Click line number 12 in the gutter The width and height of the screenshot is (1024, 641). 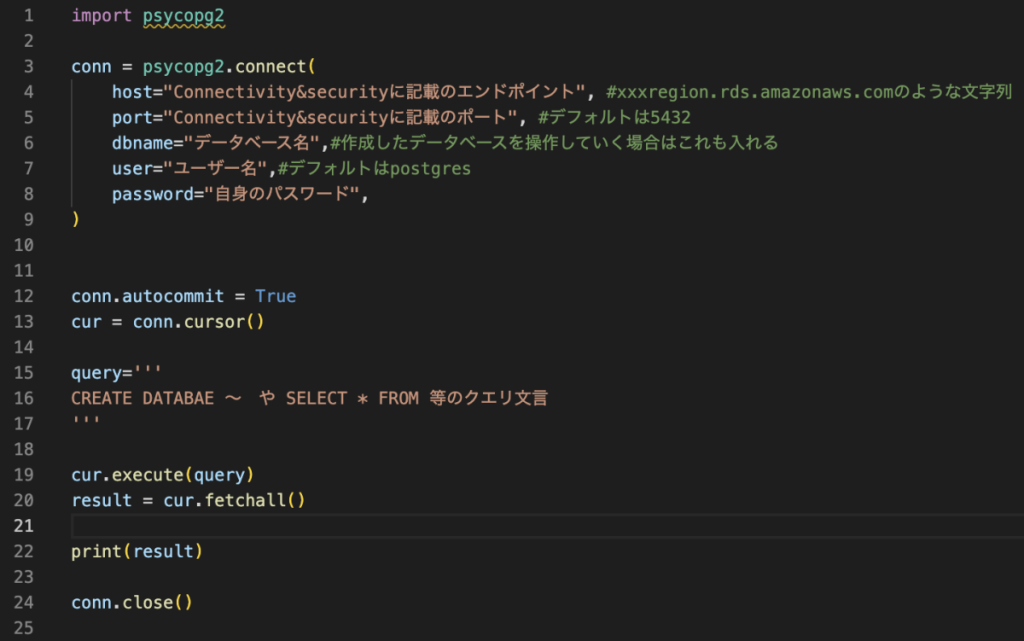click(x=24, y=296)
